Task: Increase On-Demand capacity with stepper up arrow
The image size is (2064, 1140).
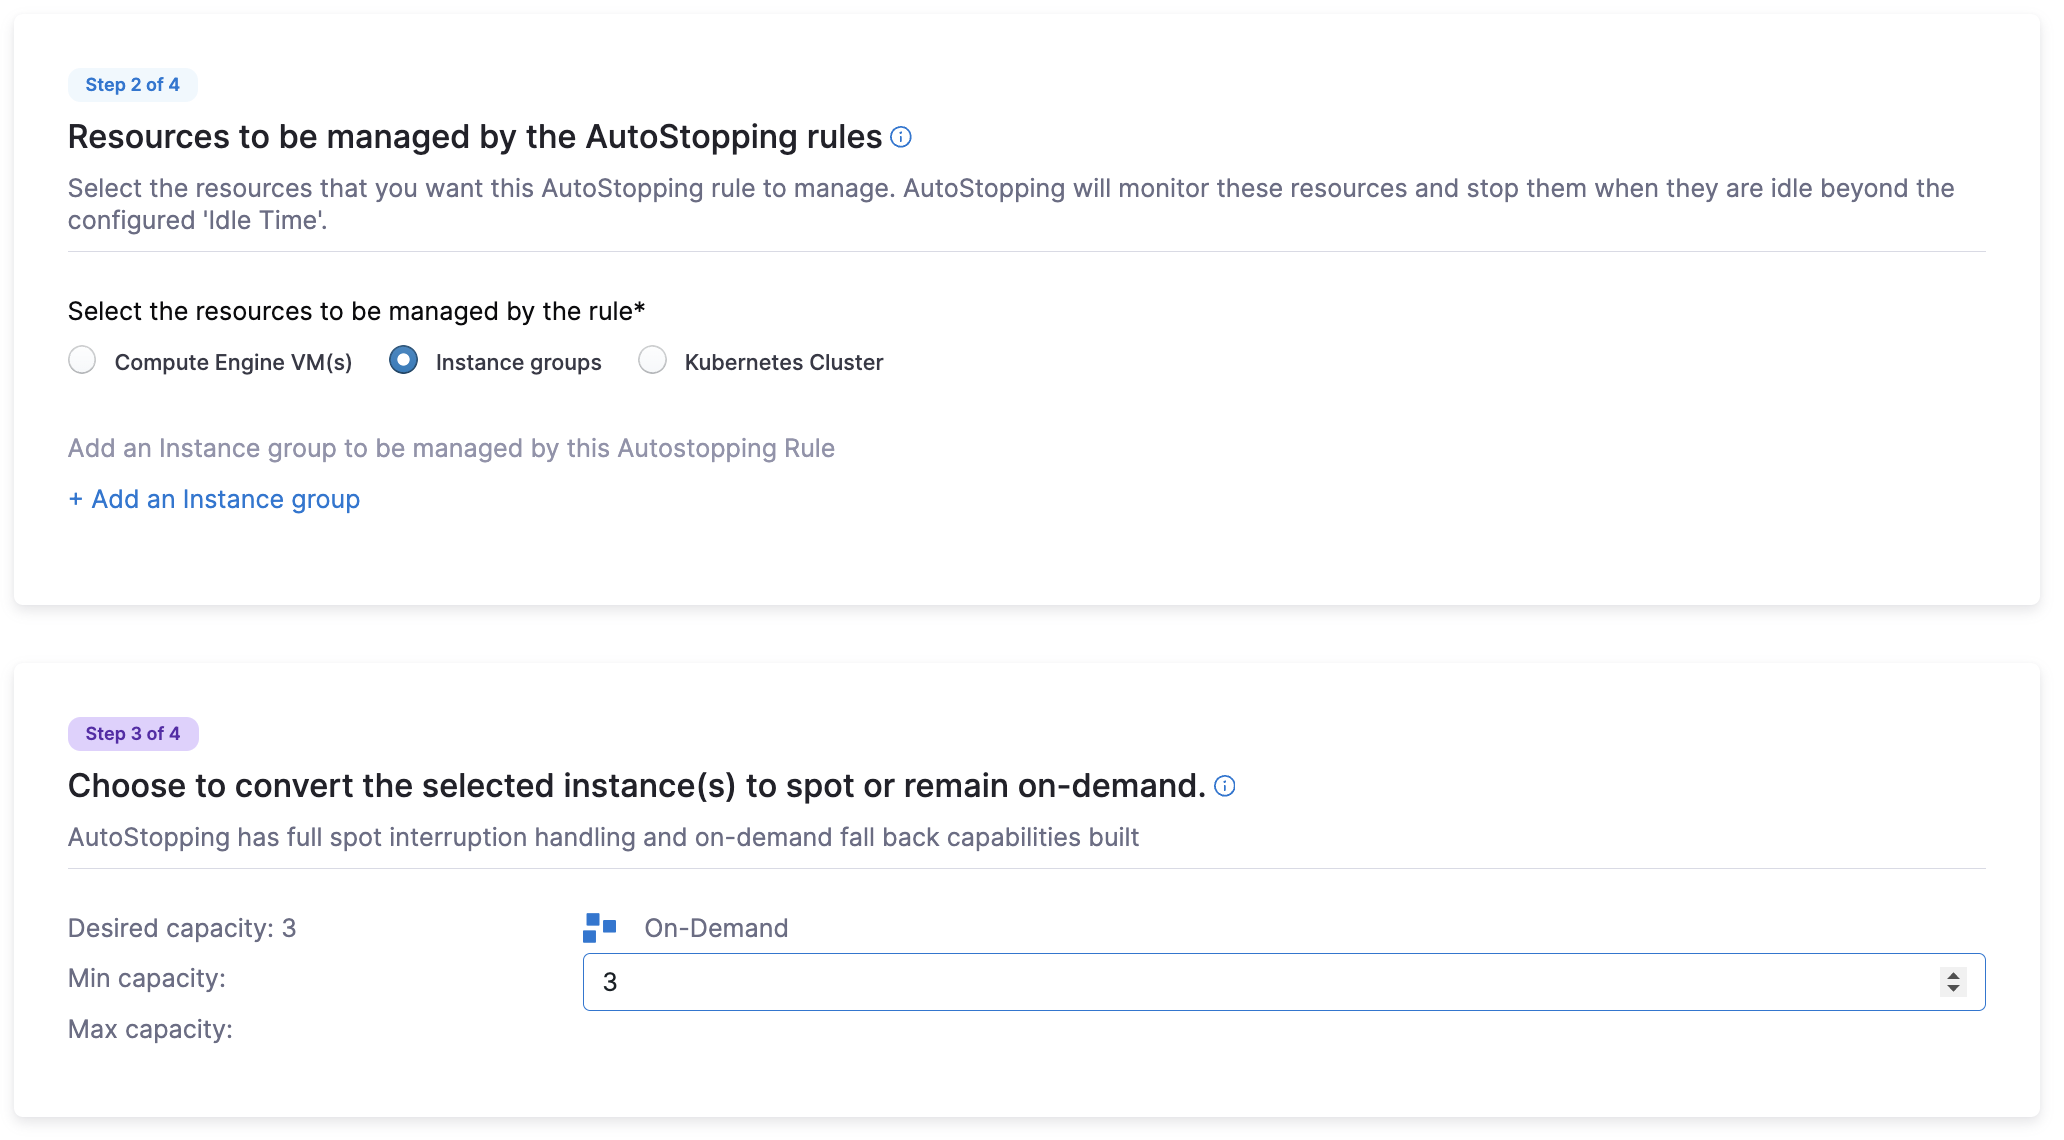Action: coord(1952,975)
